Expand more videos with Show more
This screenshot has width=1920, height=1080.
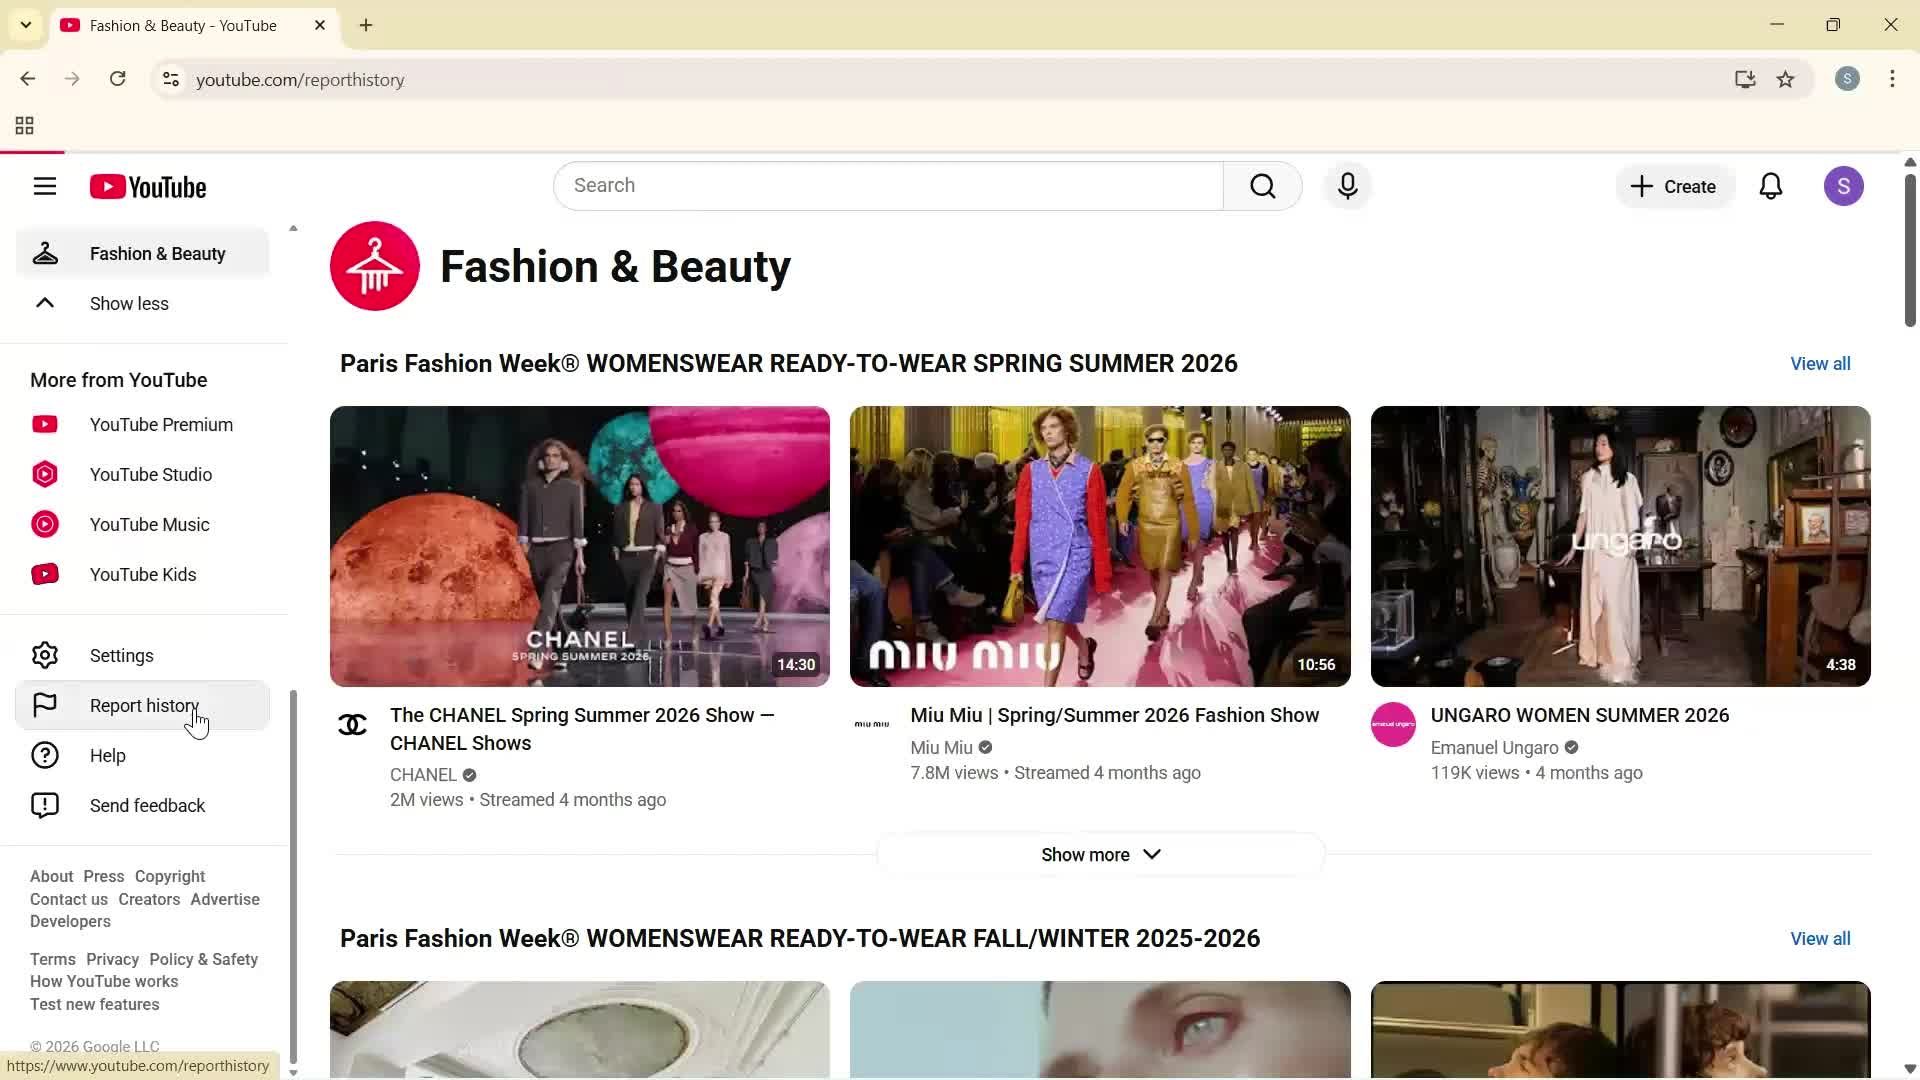(x=1099, y=854)
